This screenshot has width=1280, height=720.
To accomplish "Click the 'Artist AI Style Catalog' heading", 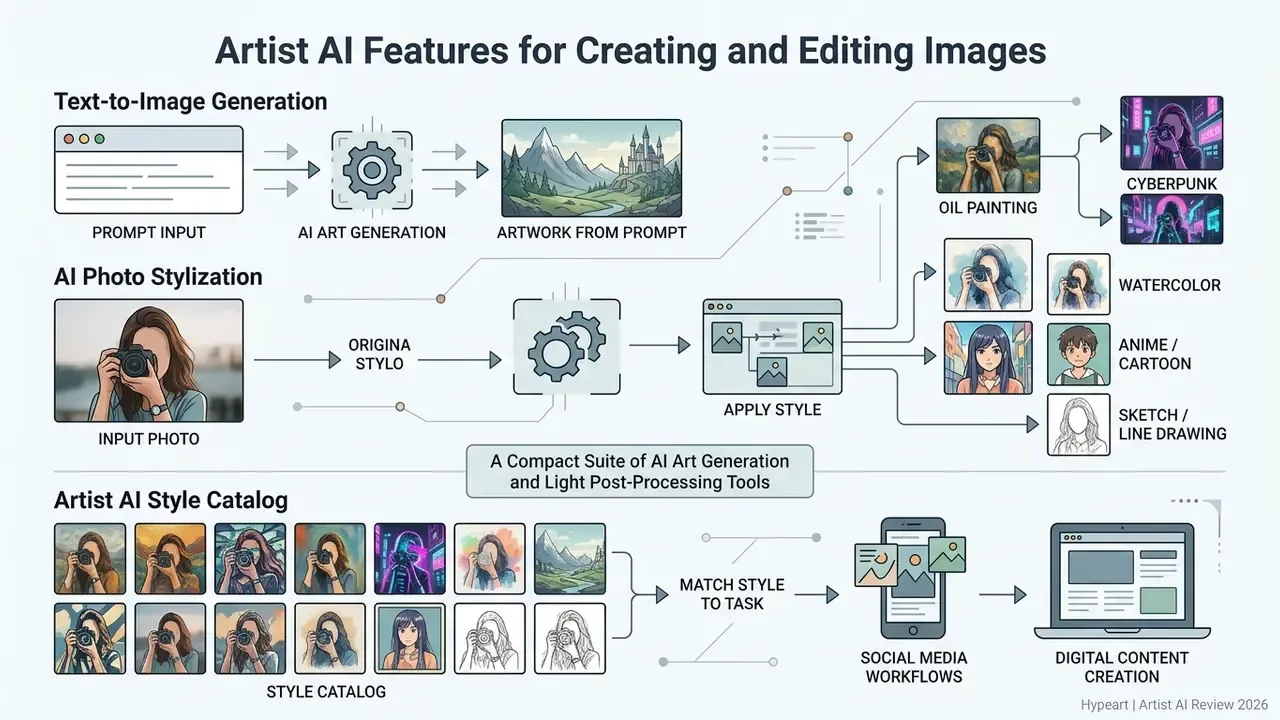I will (171, 500).
